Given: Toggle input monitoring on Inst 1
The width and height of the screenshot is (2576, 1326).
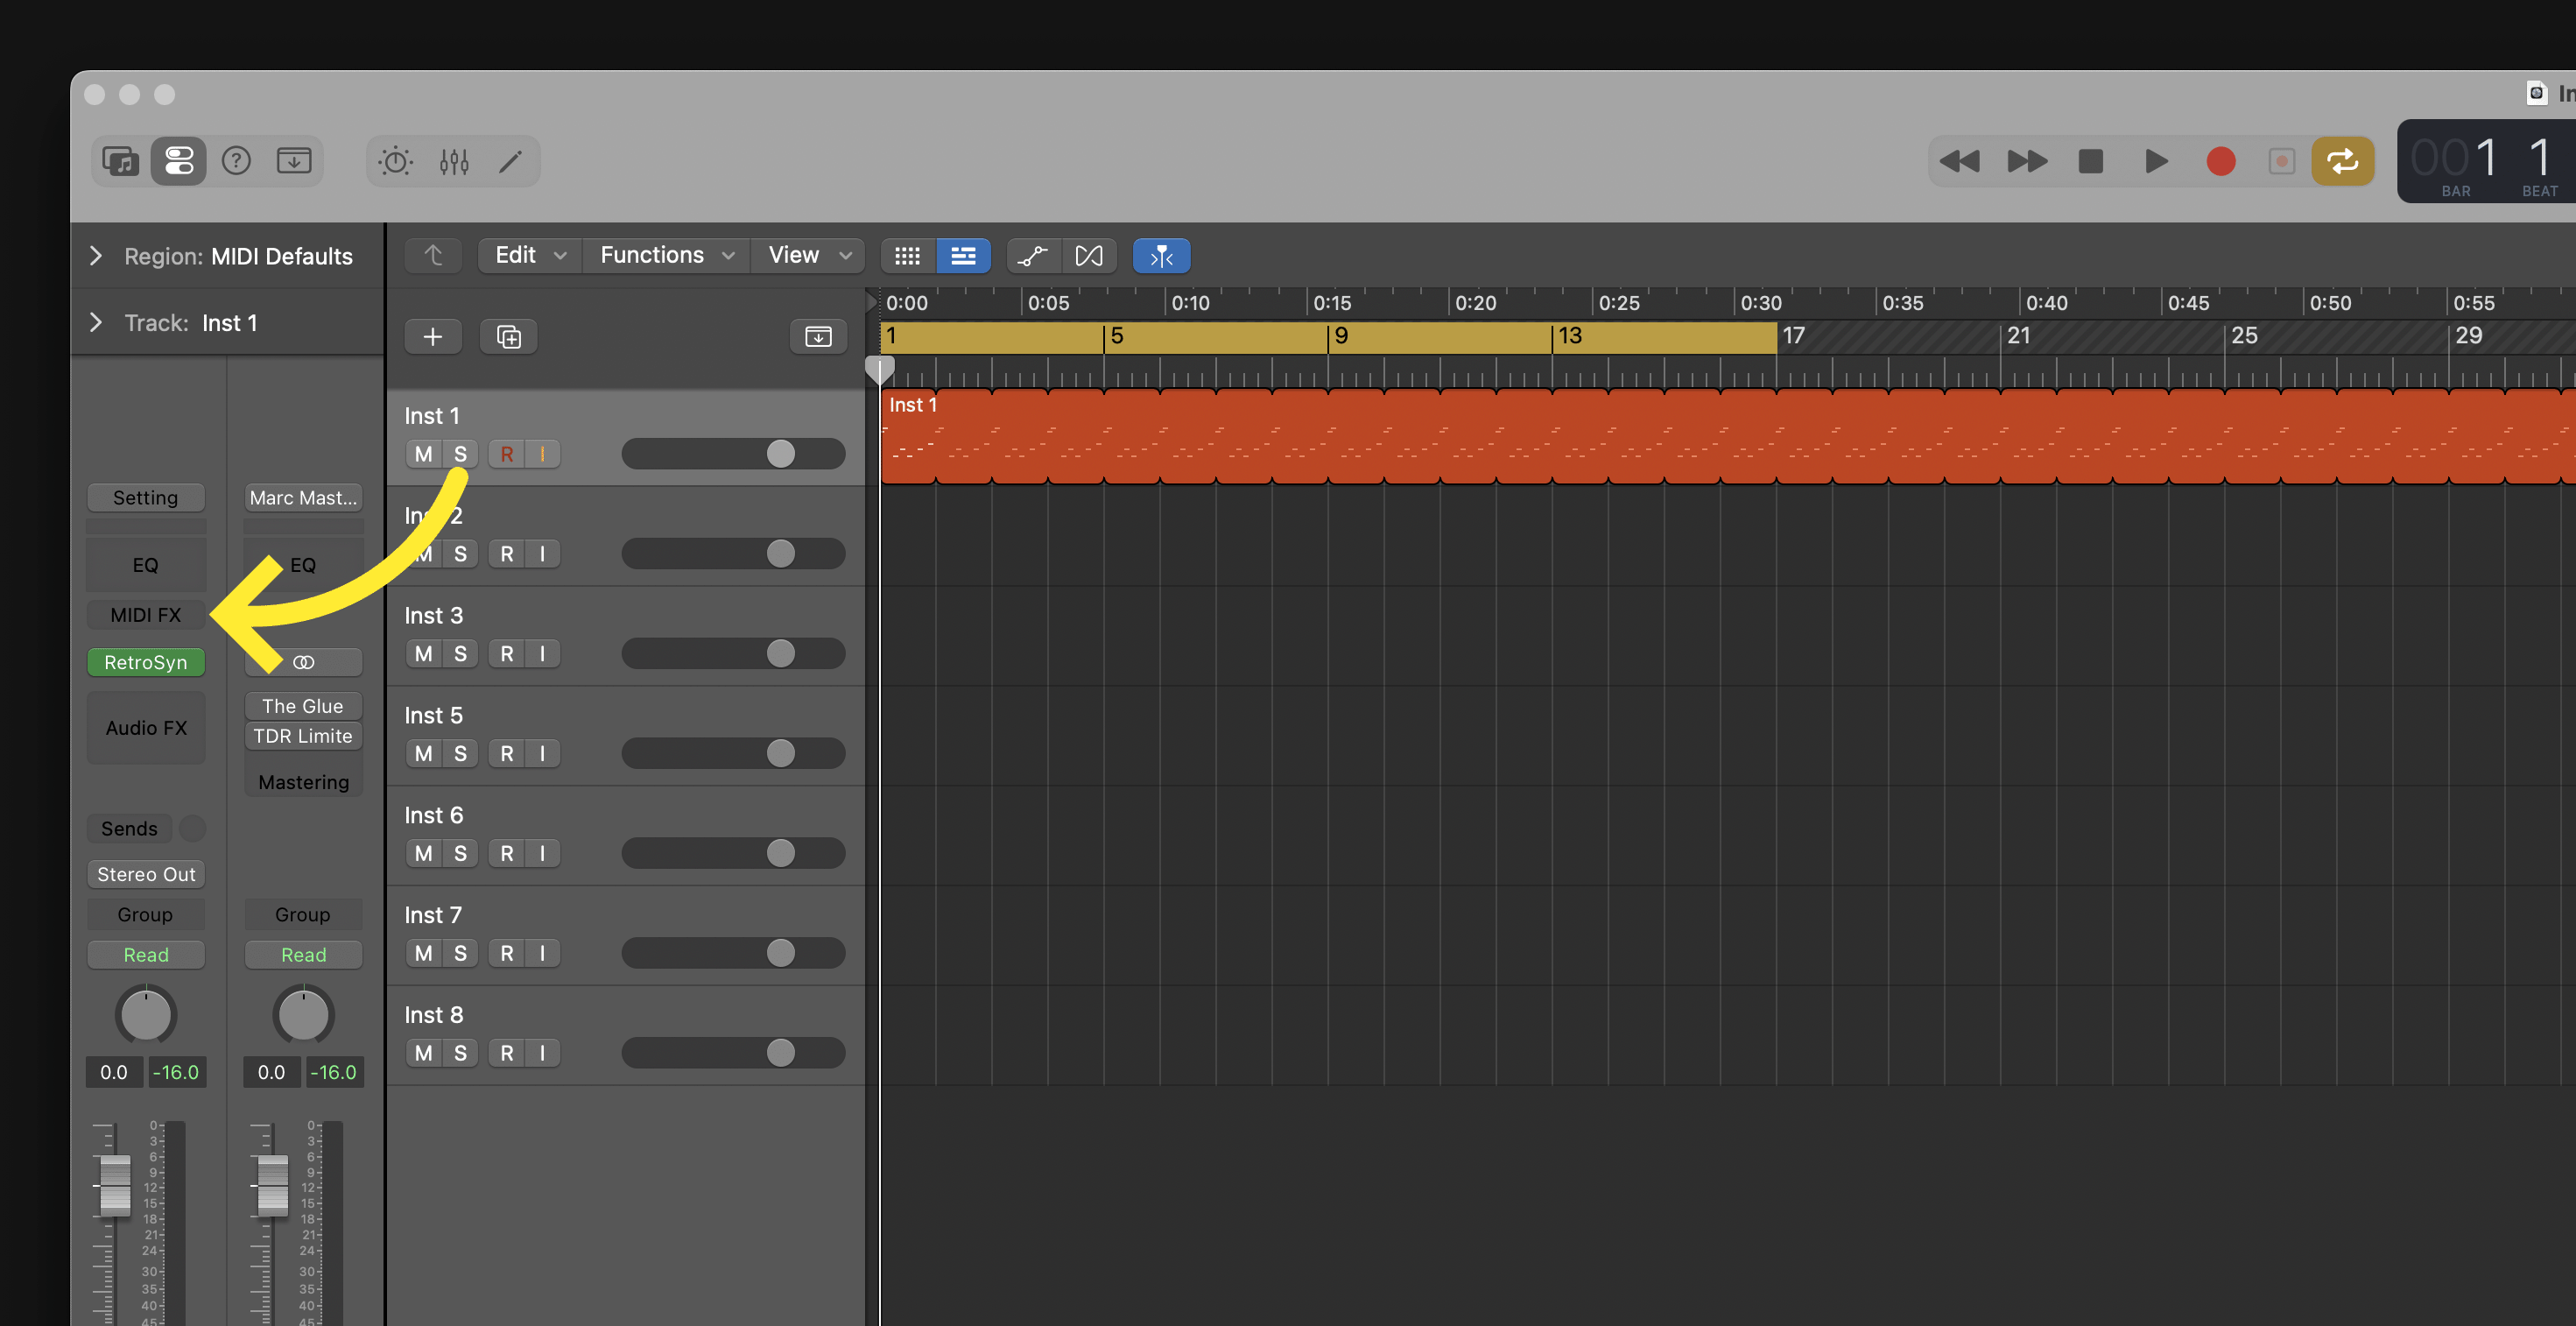Looking at the screenshot, I should click(x=543, y=454).
